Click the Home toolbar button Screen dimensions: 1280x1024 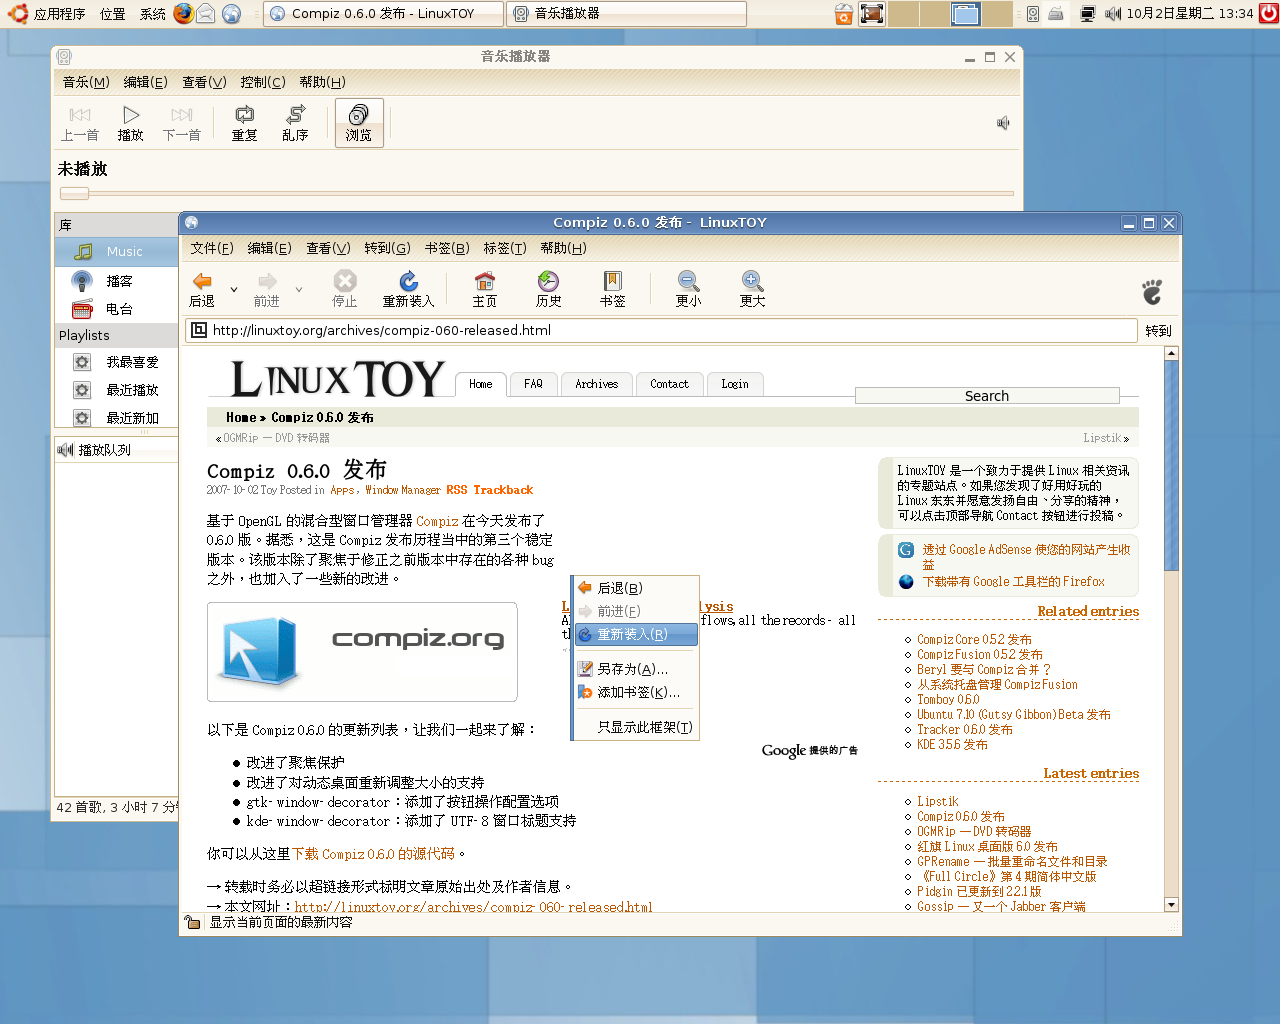485,289
